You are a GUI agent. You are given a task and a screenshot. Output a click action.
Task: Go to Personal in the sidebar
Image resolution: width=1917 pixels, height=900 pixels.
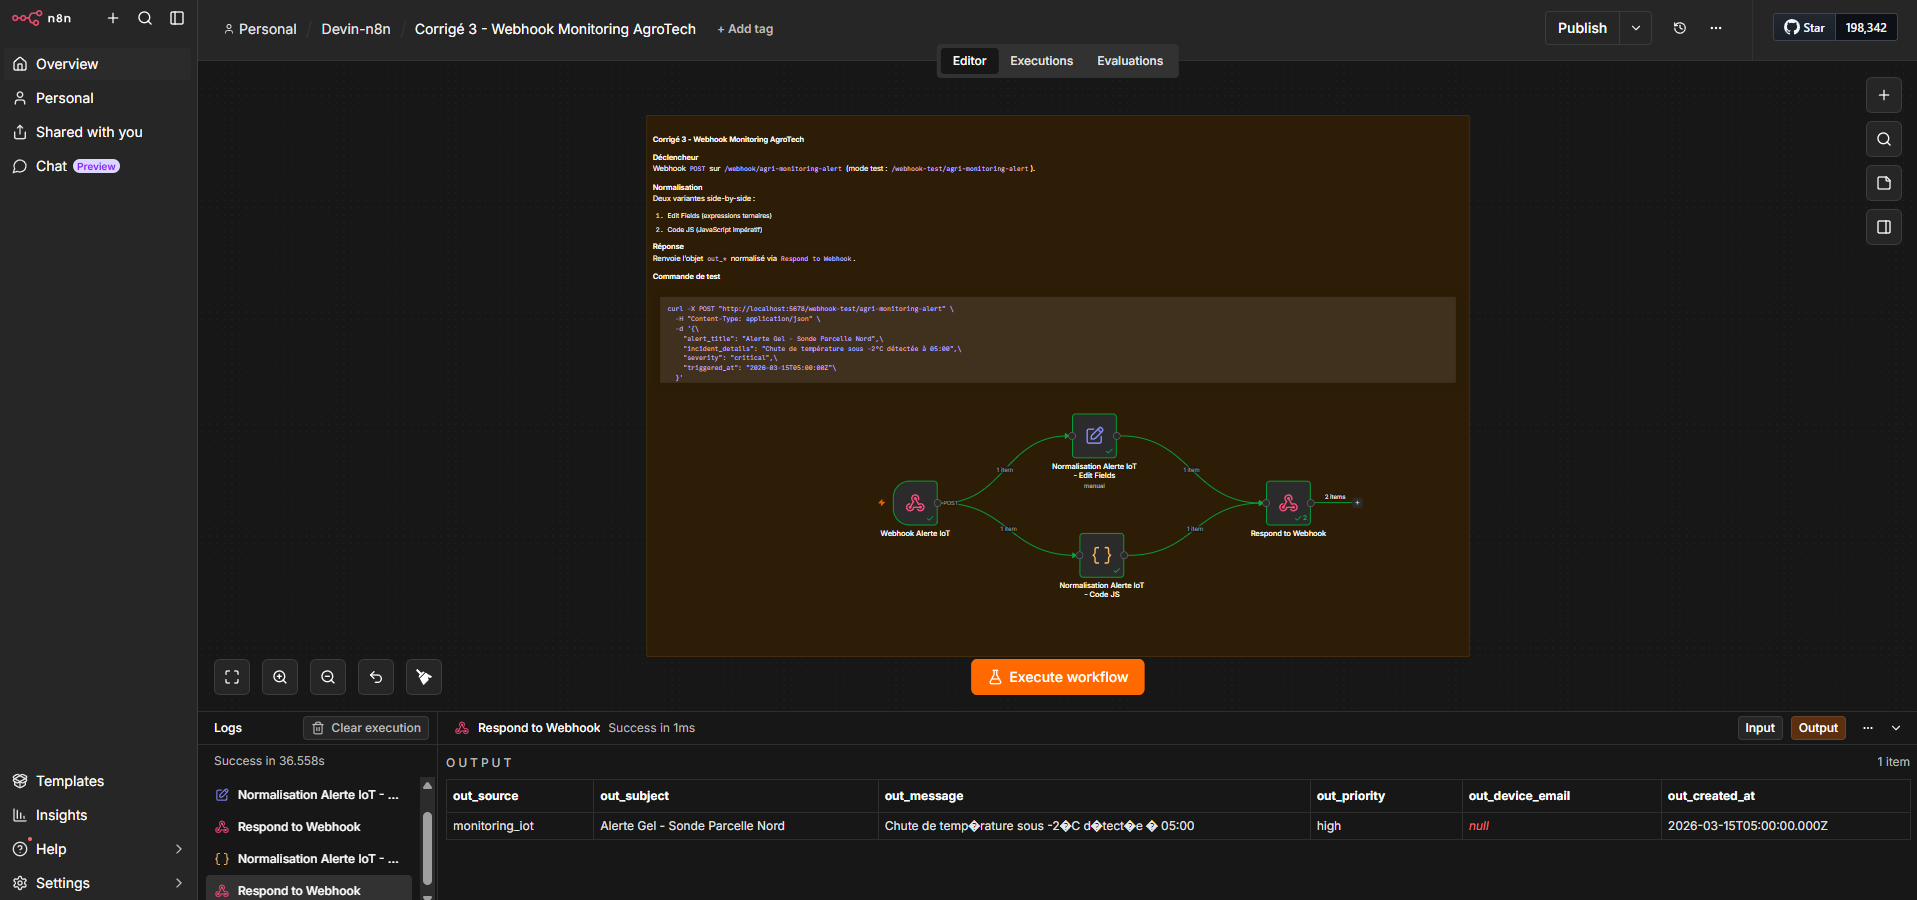97,98
